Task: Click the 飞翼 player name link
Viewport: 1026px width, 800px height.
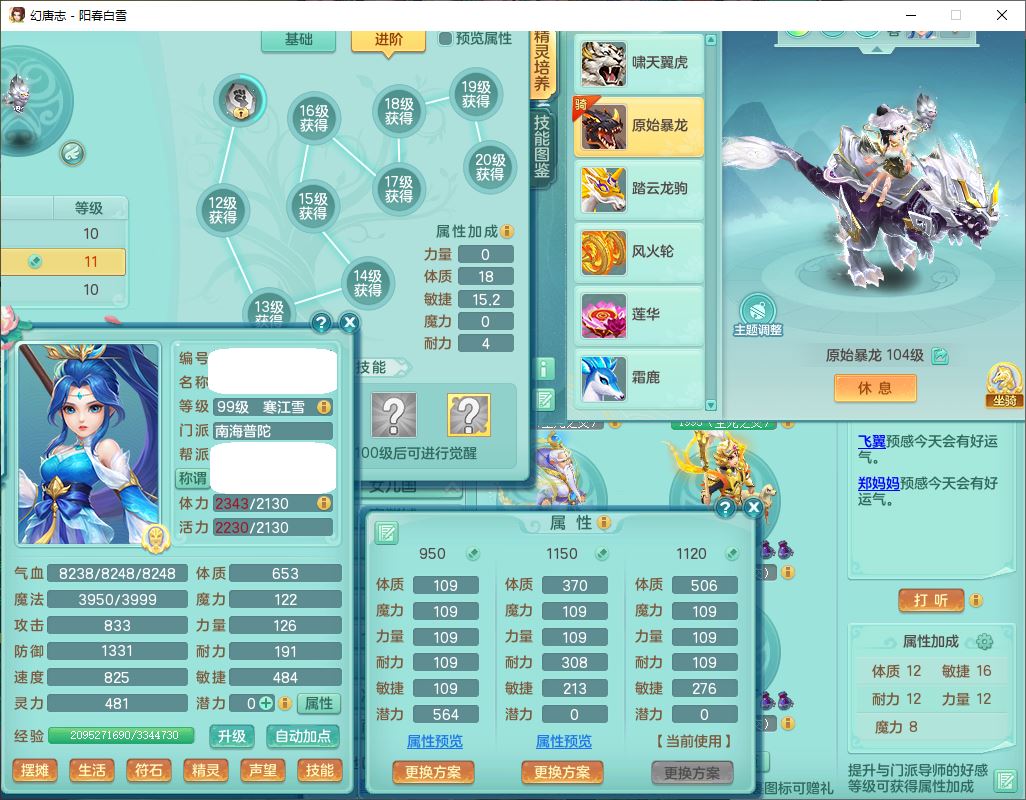Action: point(871,441)
